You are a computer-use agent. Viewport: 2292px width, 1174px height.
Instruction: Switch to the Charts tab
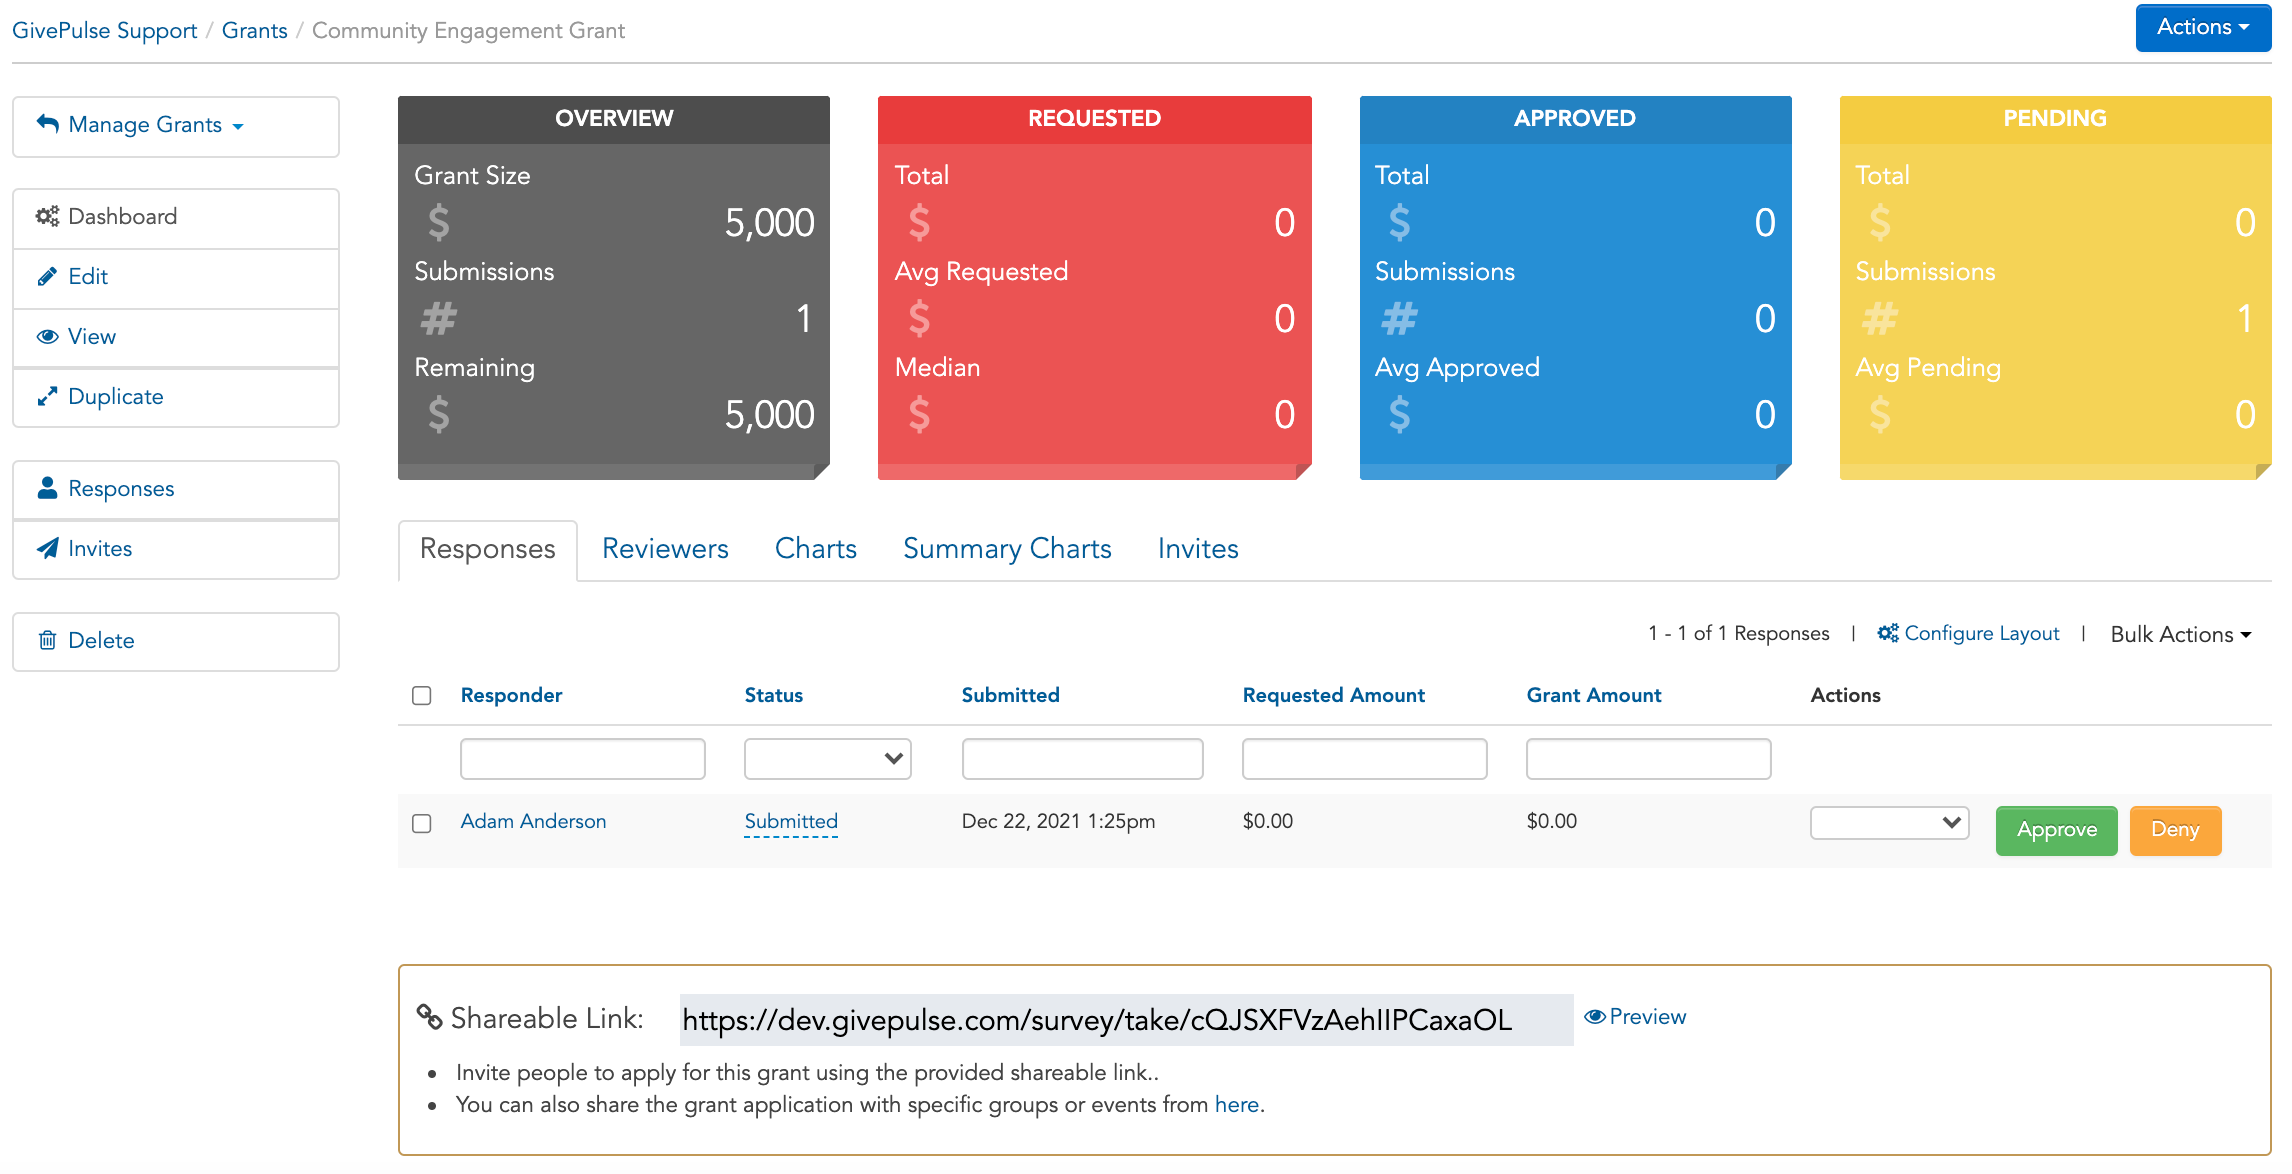point(815,549)
